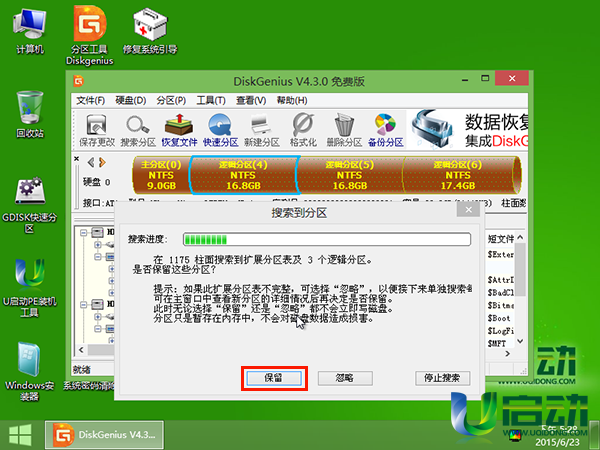Select the 主分区(0) 9.0GB partition block
The height and width of the screenshot is (450, 600).
tap(161, 175)
